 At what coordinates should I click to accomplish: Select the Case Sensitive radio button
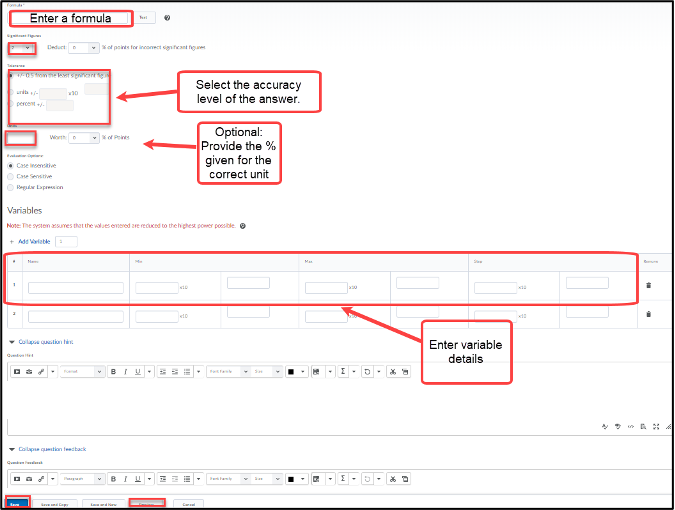click(x=11, y=176)
